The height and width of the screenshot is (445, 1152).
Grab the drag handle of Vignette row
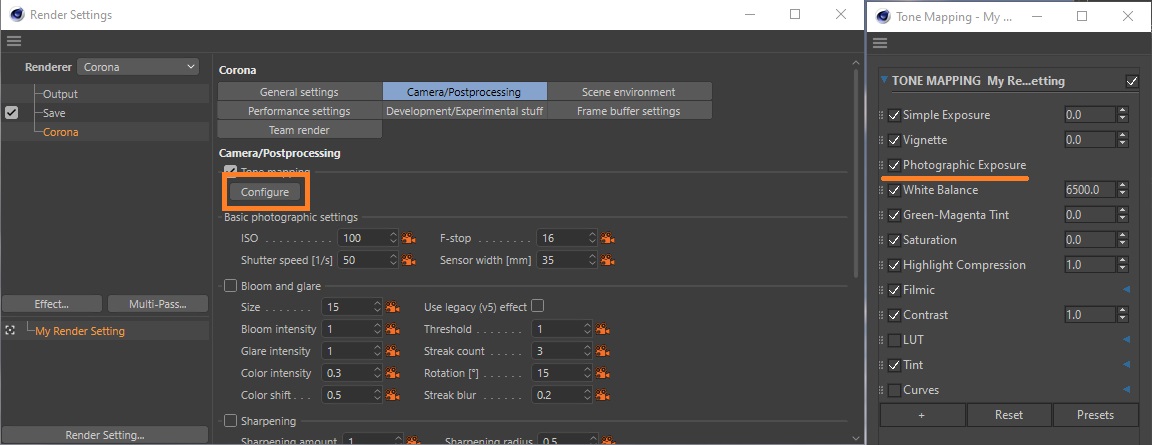882,140
